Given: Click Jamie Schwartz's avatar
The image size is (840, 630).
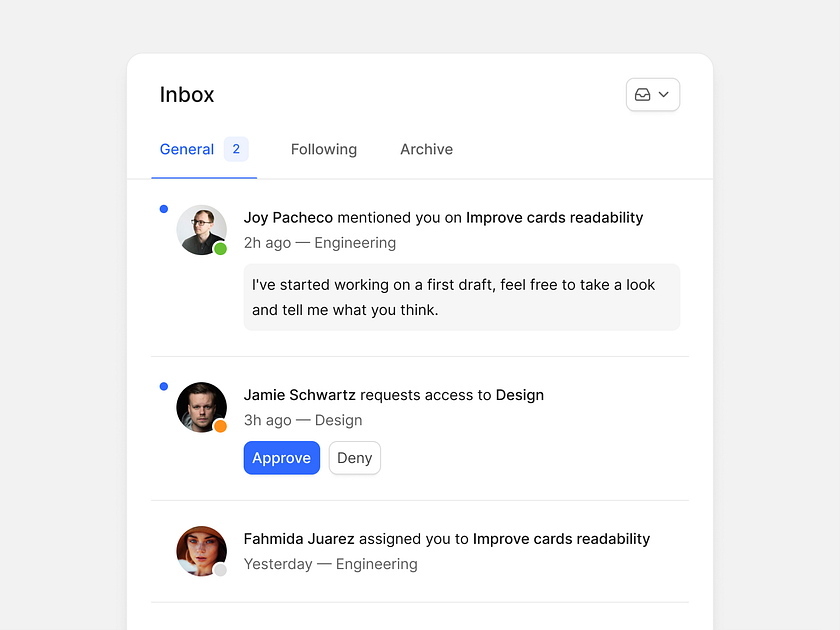Looking at the screenshot, I should 201,407.
